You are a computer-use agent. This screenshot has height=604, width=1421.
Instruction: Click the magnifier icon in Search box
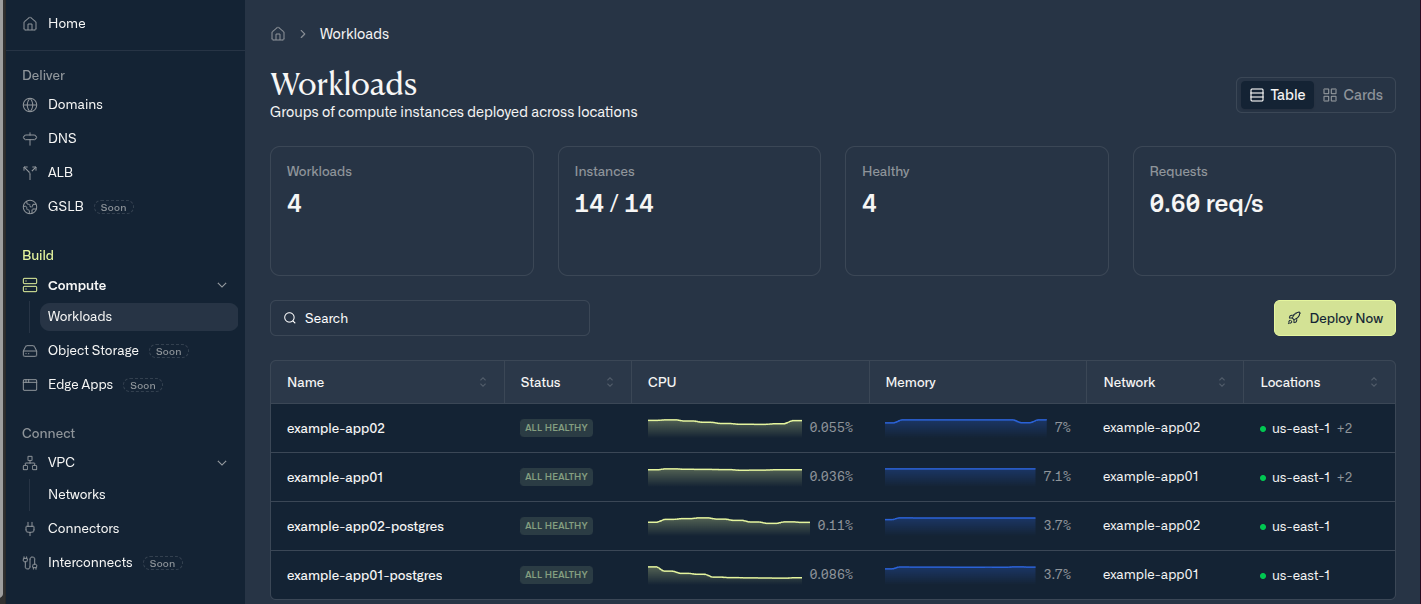tap(290, 318)
